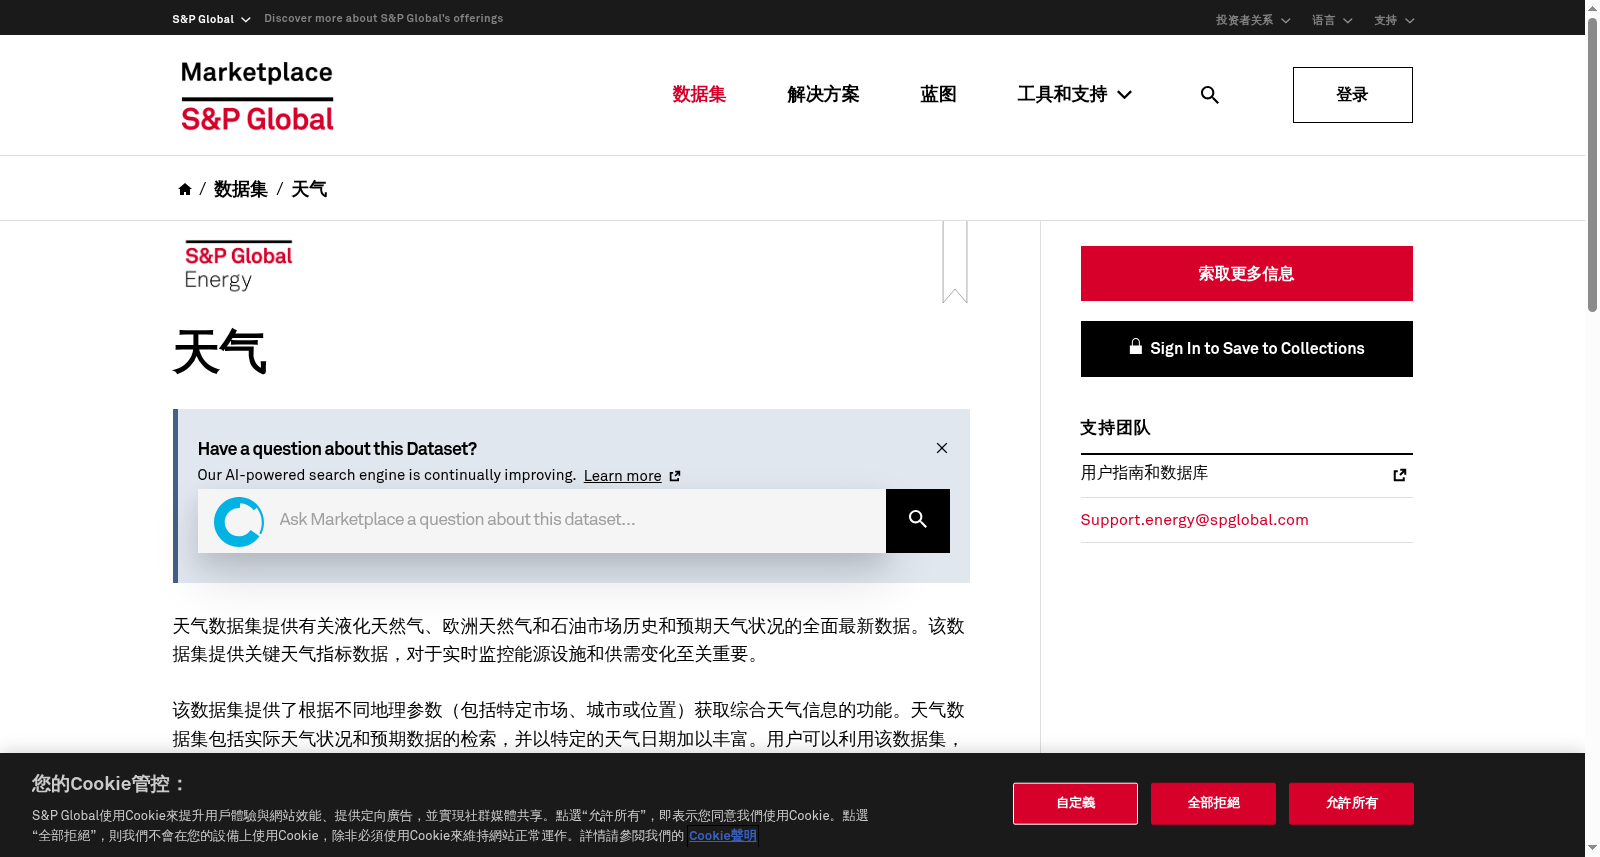This screenshot has height=857, width=1600.
Task: Expand the 投资者关系 dropdown
Action: coord(1253,20)
